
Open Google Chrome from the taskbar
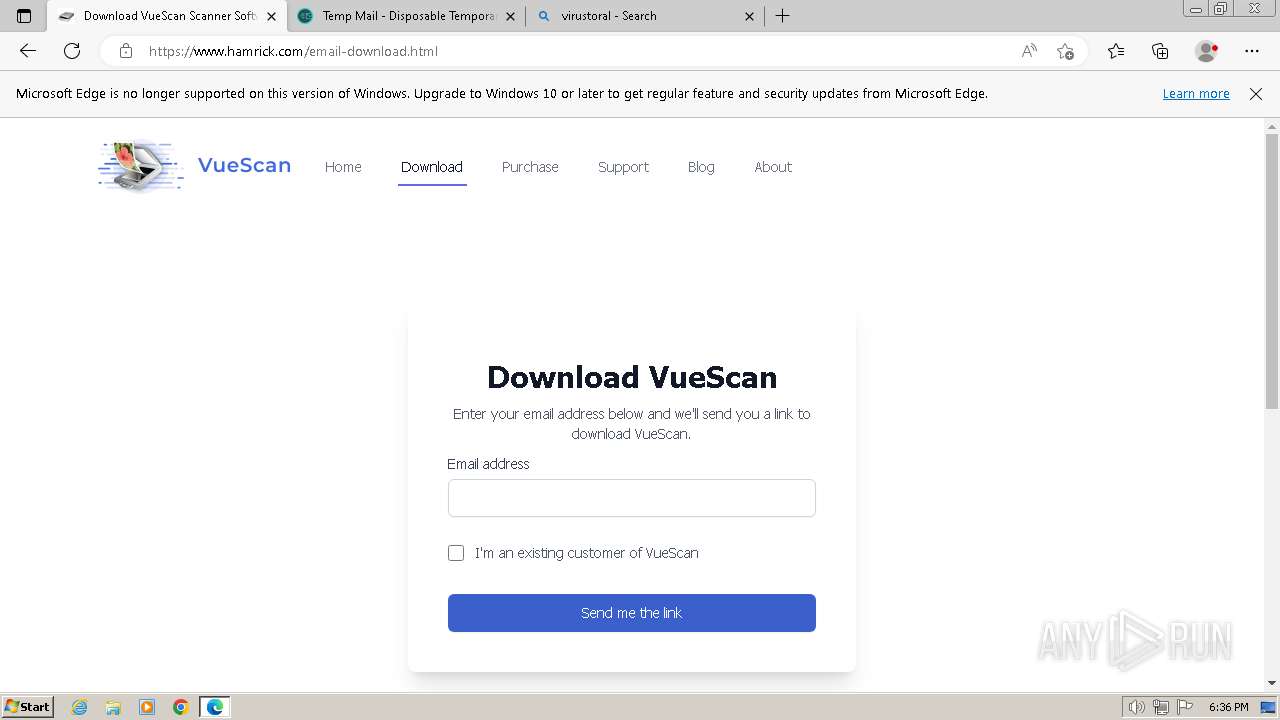click(x=181, y=707)
